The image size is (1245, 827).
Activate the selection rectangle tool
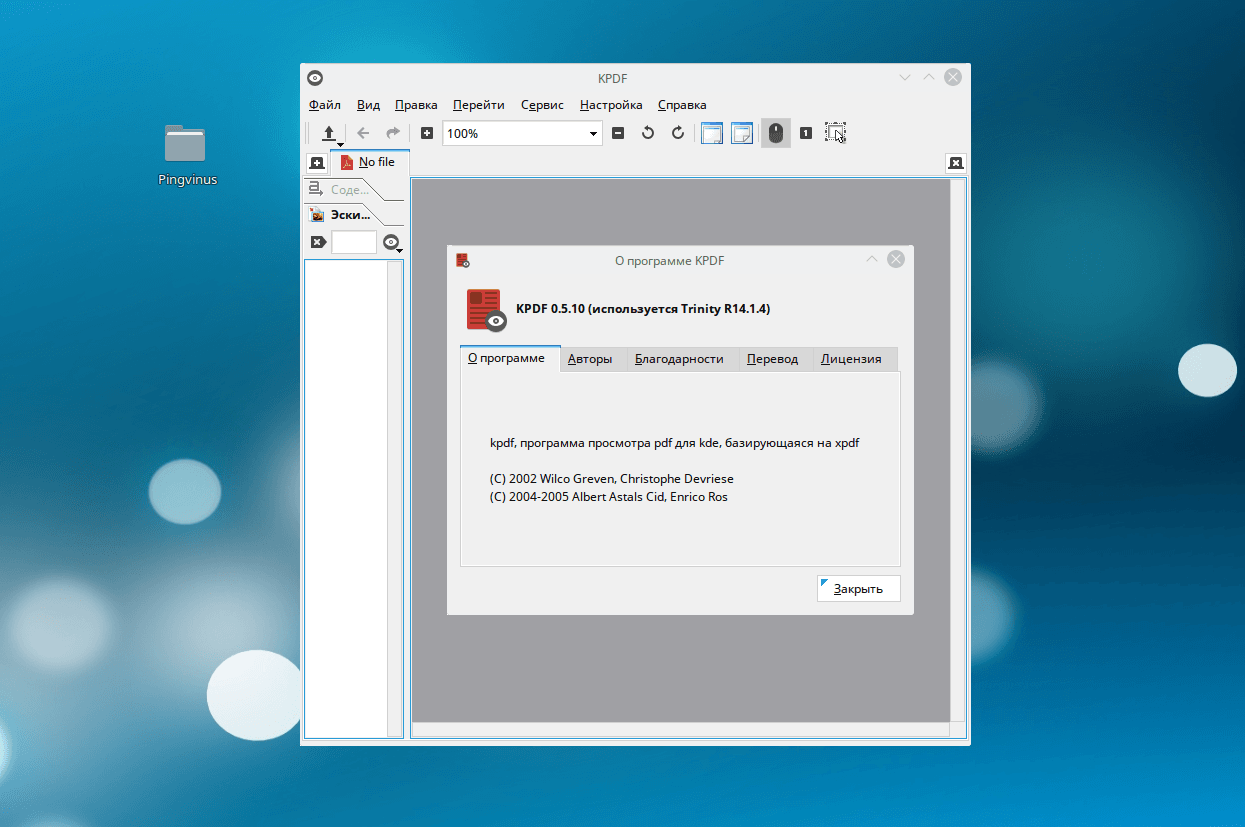(836, 133)
